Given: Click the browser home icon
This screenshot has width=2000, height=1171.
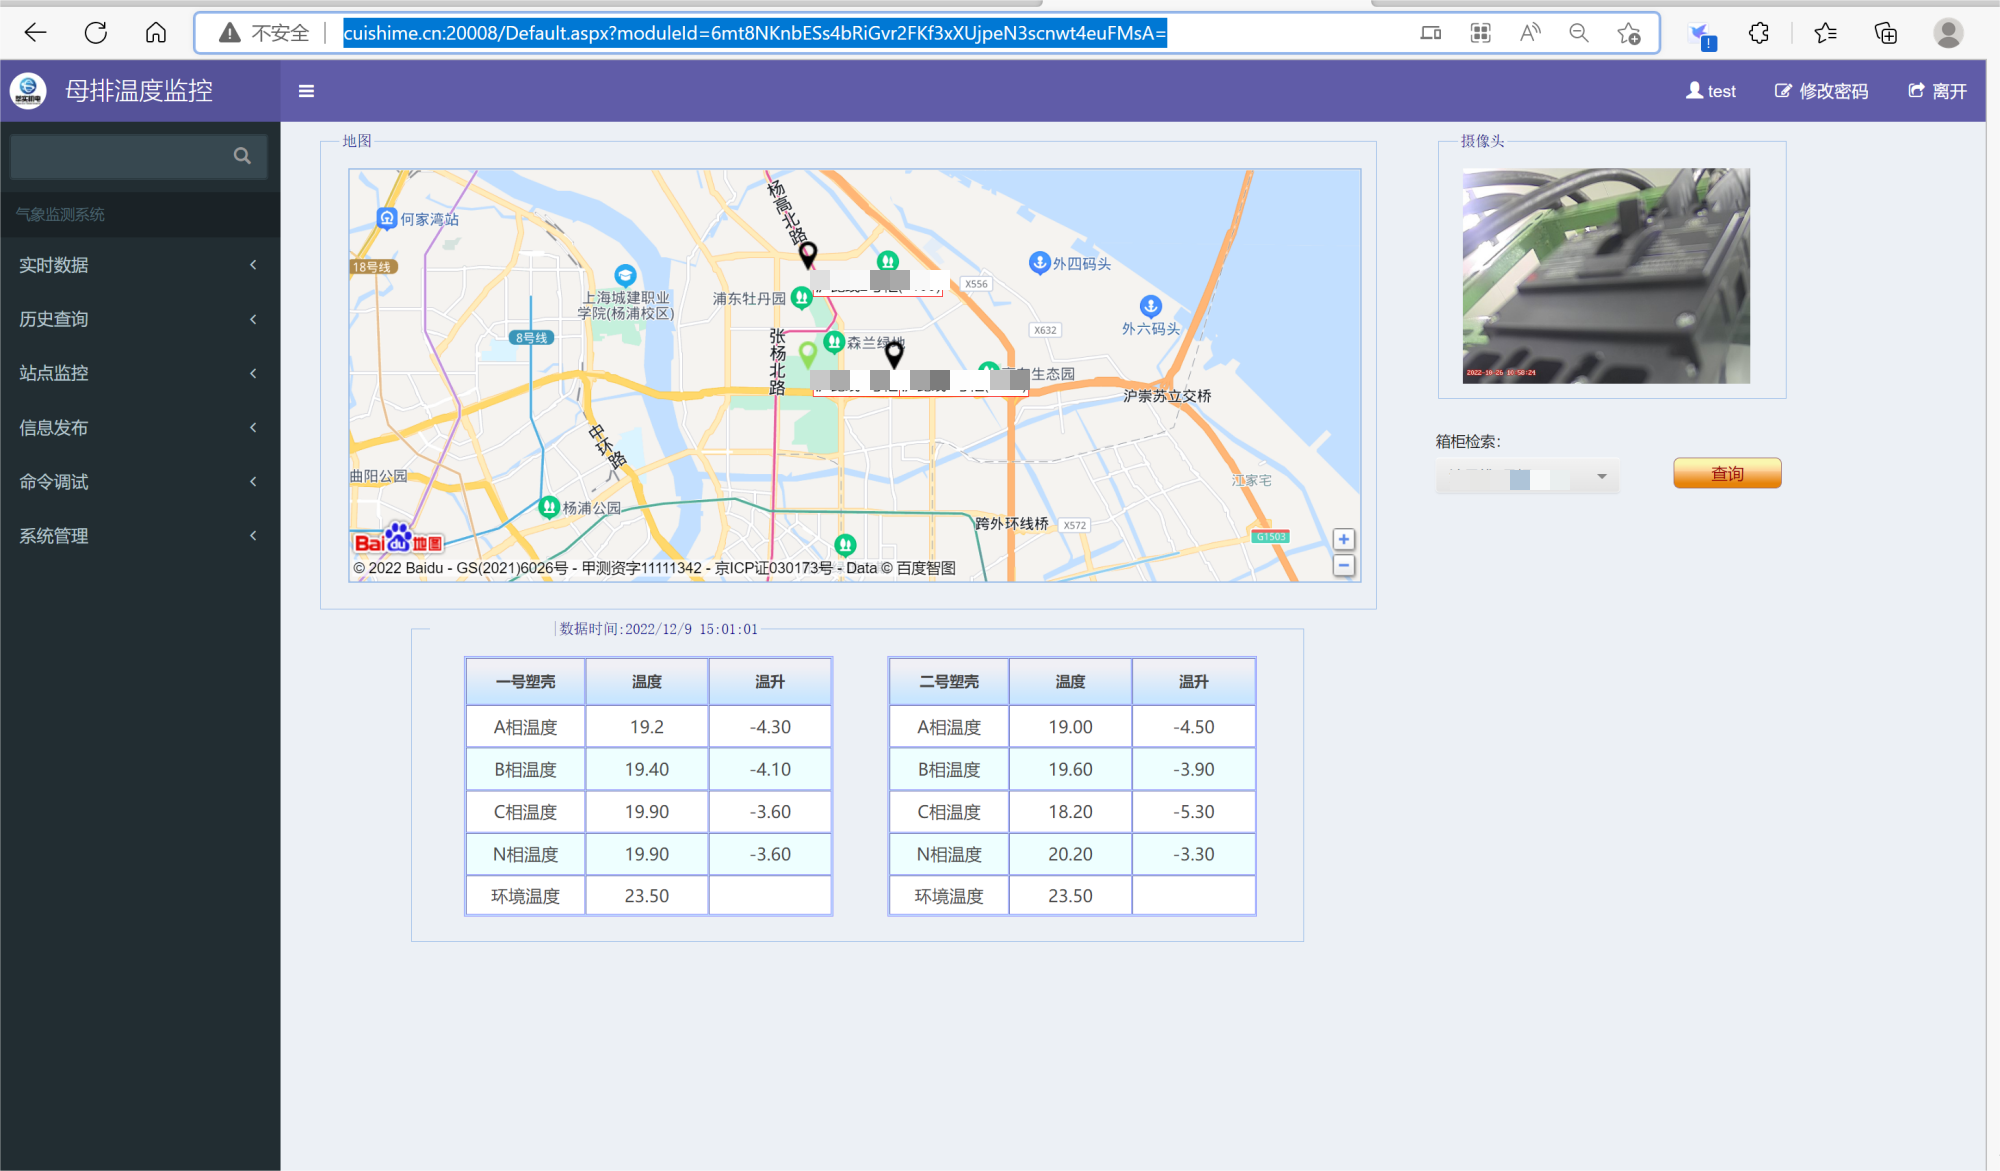Looking at the screenshot, I should coord(156,33).
